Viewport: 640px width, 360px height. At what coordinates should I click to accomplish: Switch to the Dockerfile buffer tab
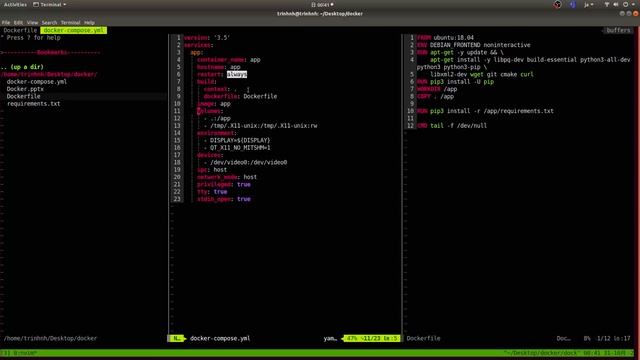click(x=20, y=30)
